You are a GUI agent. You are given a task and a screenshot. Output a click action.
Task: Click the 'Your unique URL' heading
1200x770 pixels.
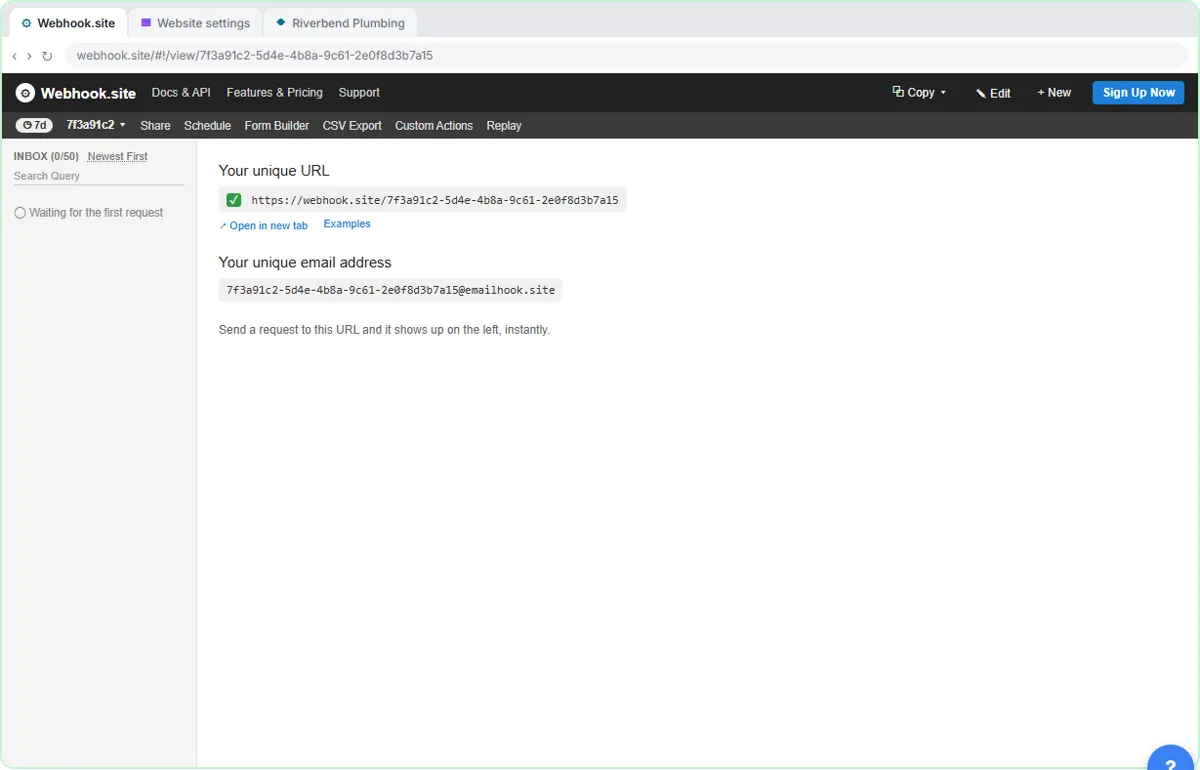274,171
